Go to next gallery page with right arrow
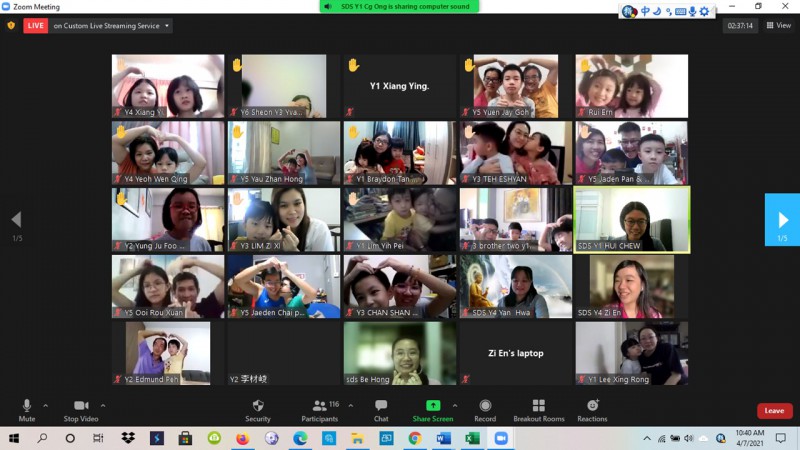Viewport: 800px width, 450px height. pyautogui.click(x=782, y=220)
